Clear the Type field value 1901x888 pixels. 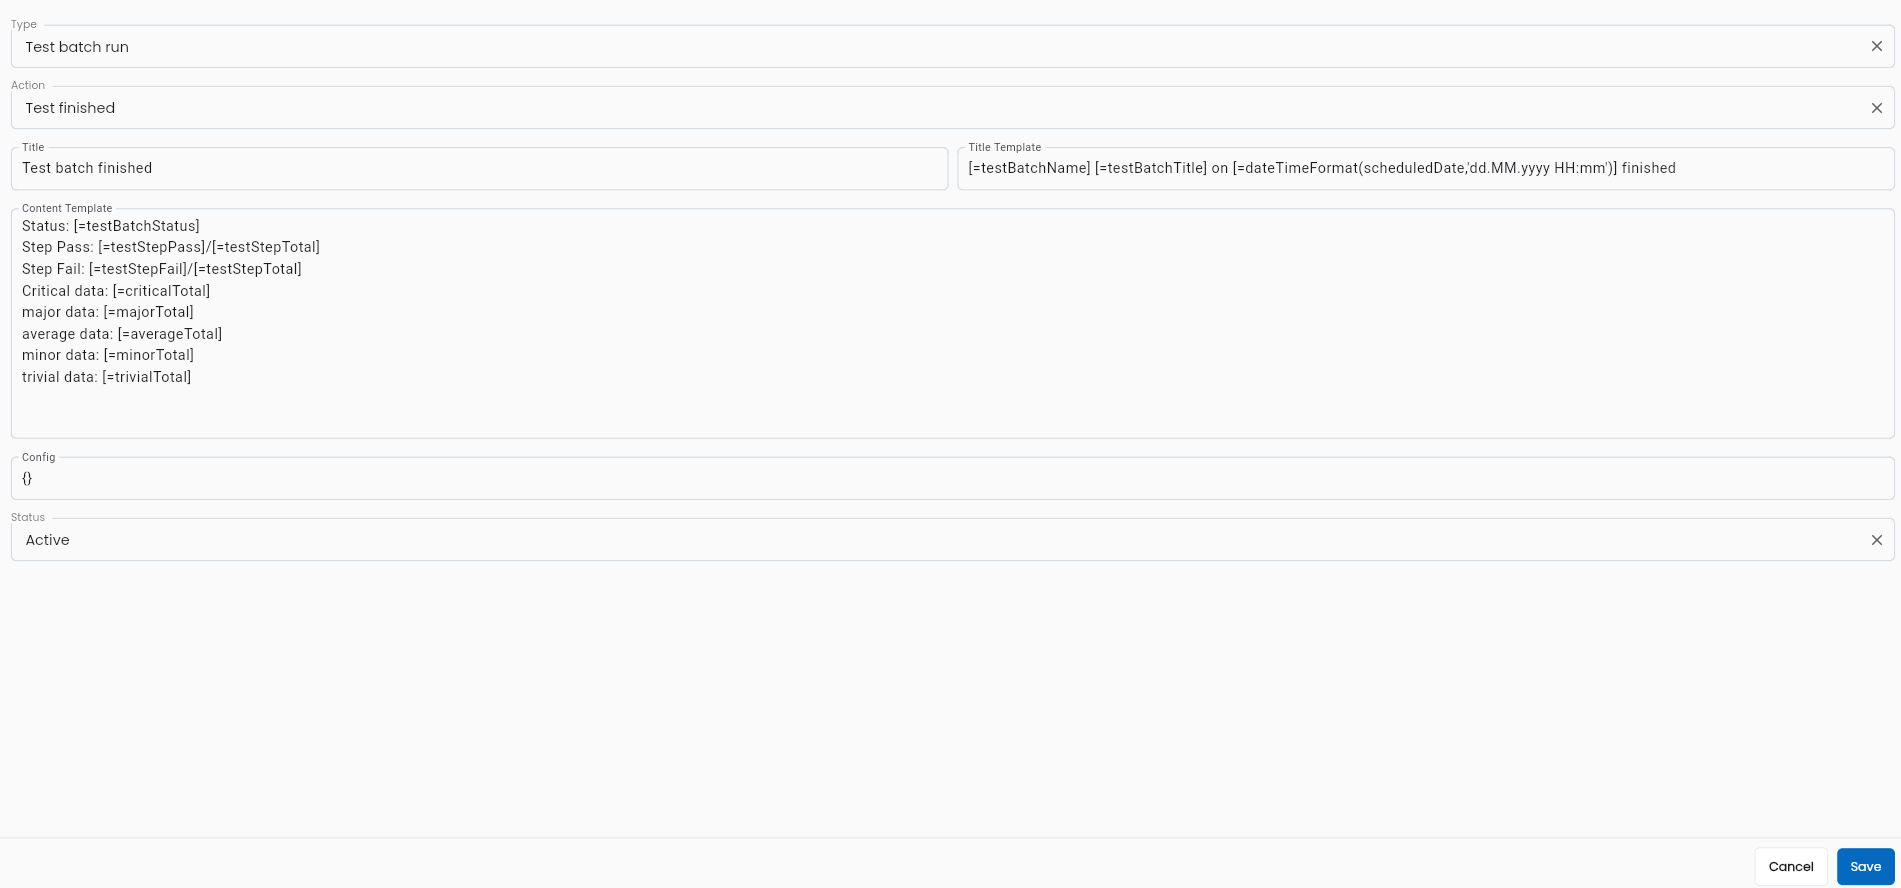(x=1876, y=47)
